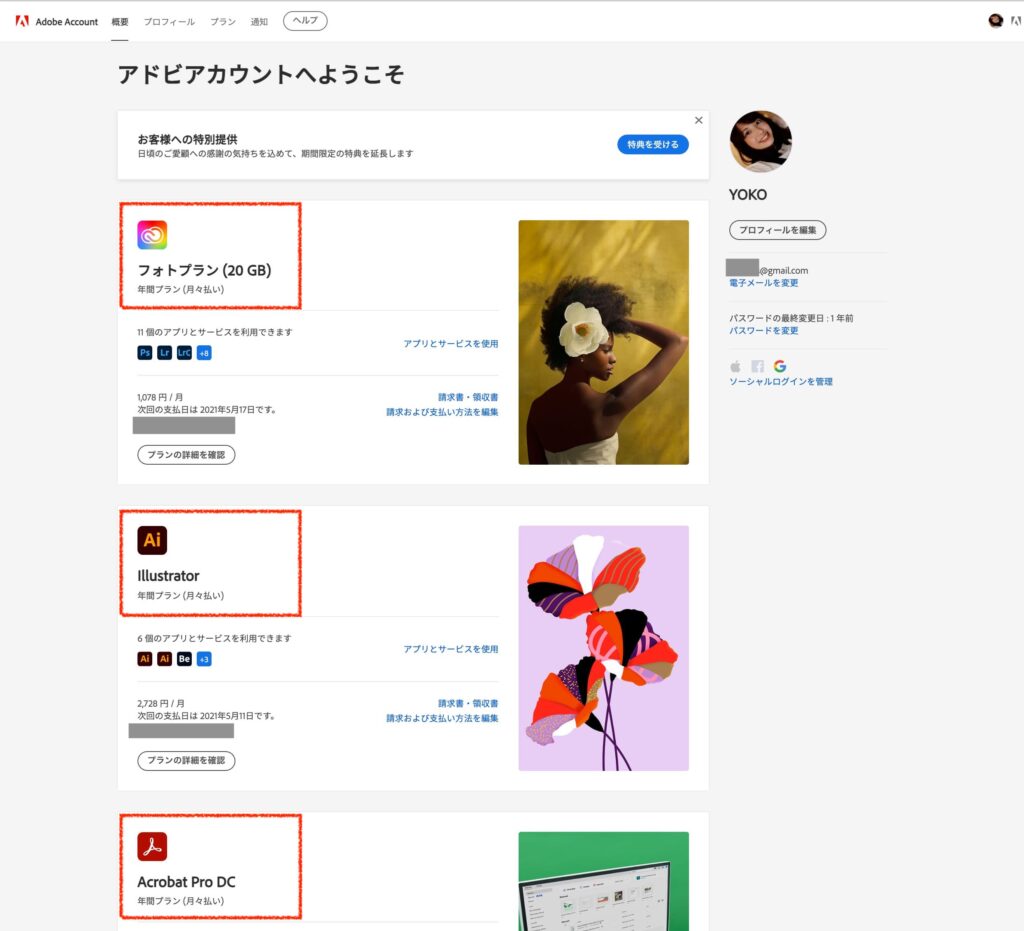This screenshot has height=931, width=1024.
Task: Click the フォトプラン (20 GB) heading
Action: tap(204, 270)
